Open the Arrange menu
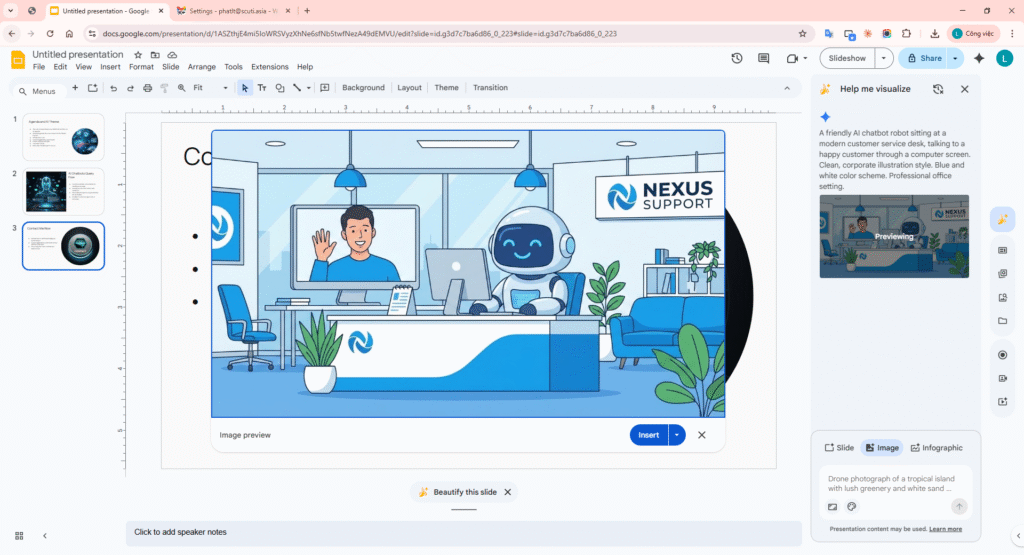1024x555 pixels. 201,67
